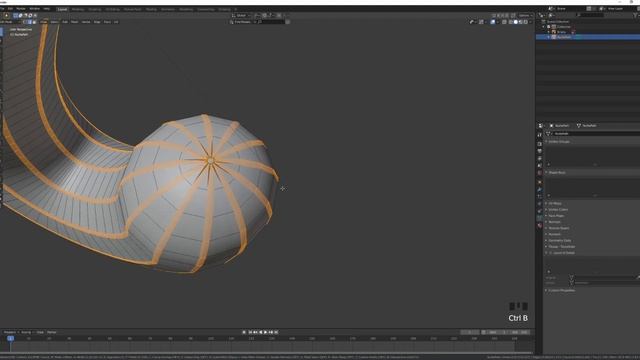Open the Object Data properties tab (green mesh icon)
Viewport: 640px width, 360px height.
[x=540, y=218]
